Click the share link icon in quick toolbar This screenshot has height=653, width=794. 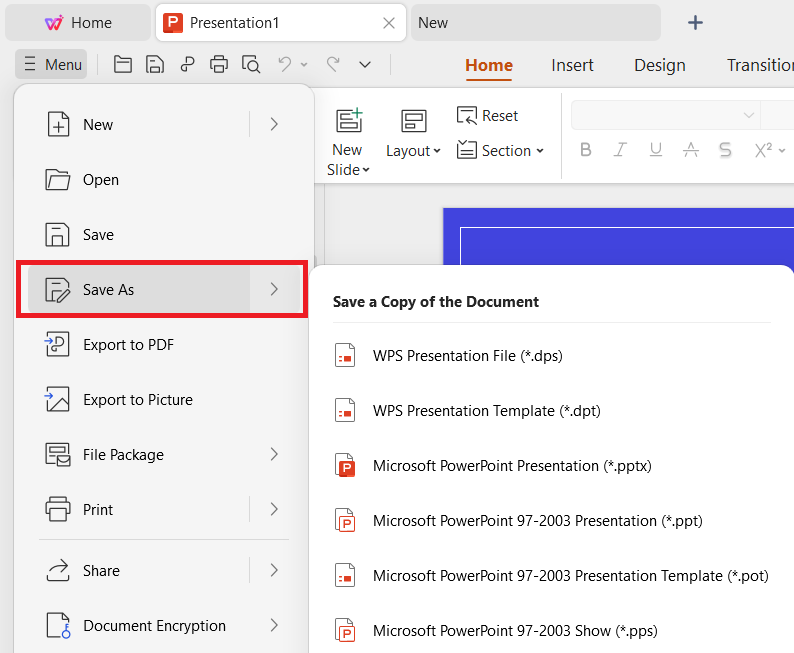[x=187, y=65]
